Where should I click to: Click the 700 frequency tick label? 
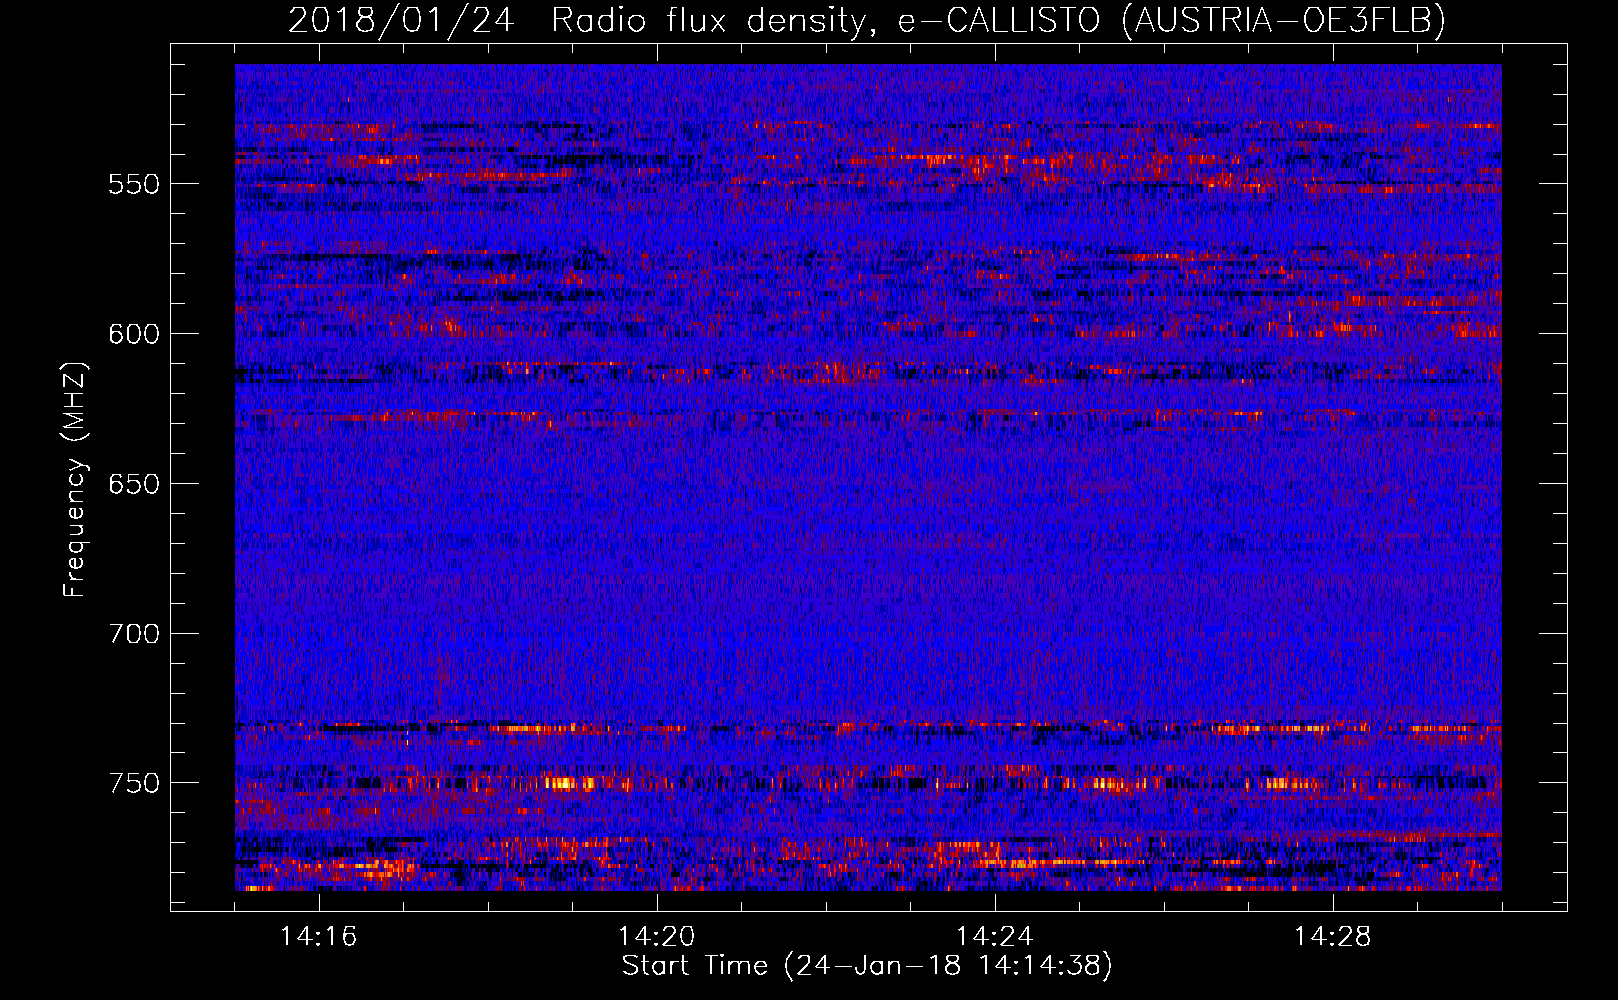point(134,634)
